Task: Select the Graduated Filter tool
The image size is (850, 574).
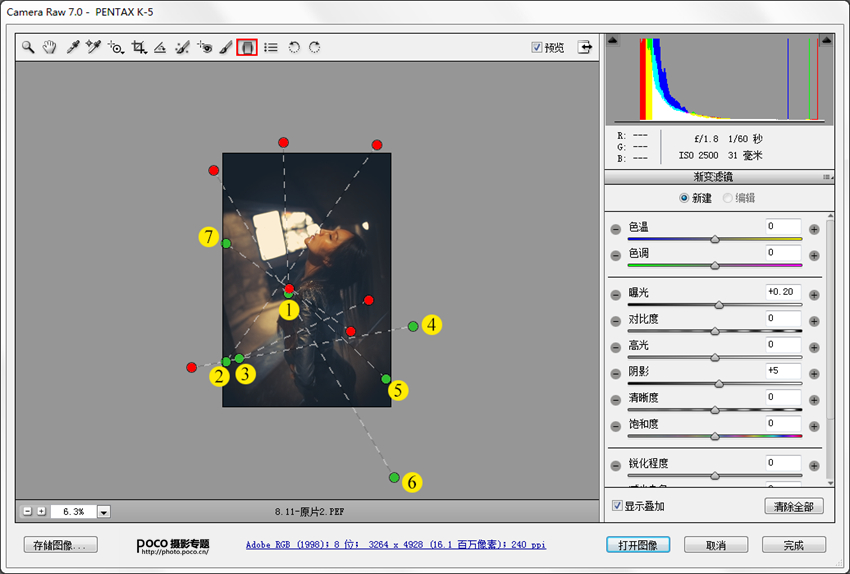Action: point(247,47)
